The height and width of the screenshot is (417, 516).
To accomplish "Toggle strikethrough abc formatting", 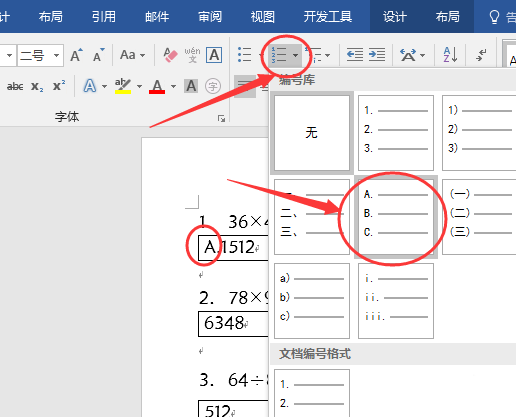I will (x=15, y=87).
